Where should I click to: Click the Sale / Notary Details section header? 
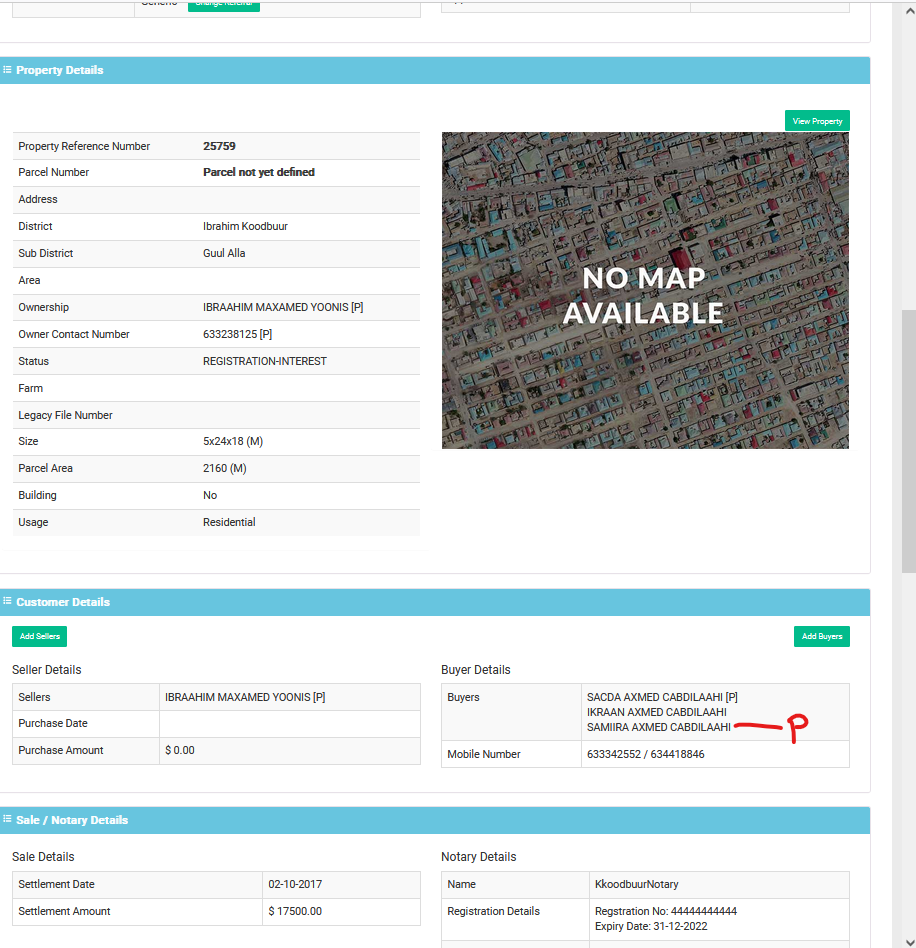click(x=435, y=820)
